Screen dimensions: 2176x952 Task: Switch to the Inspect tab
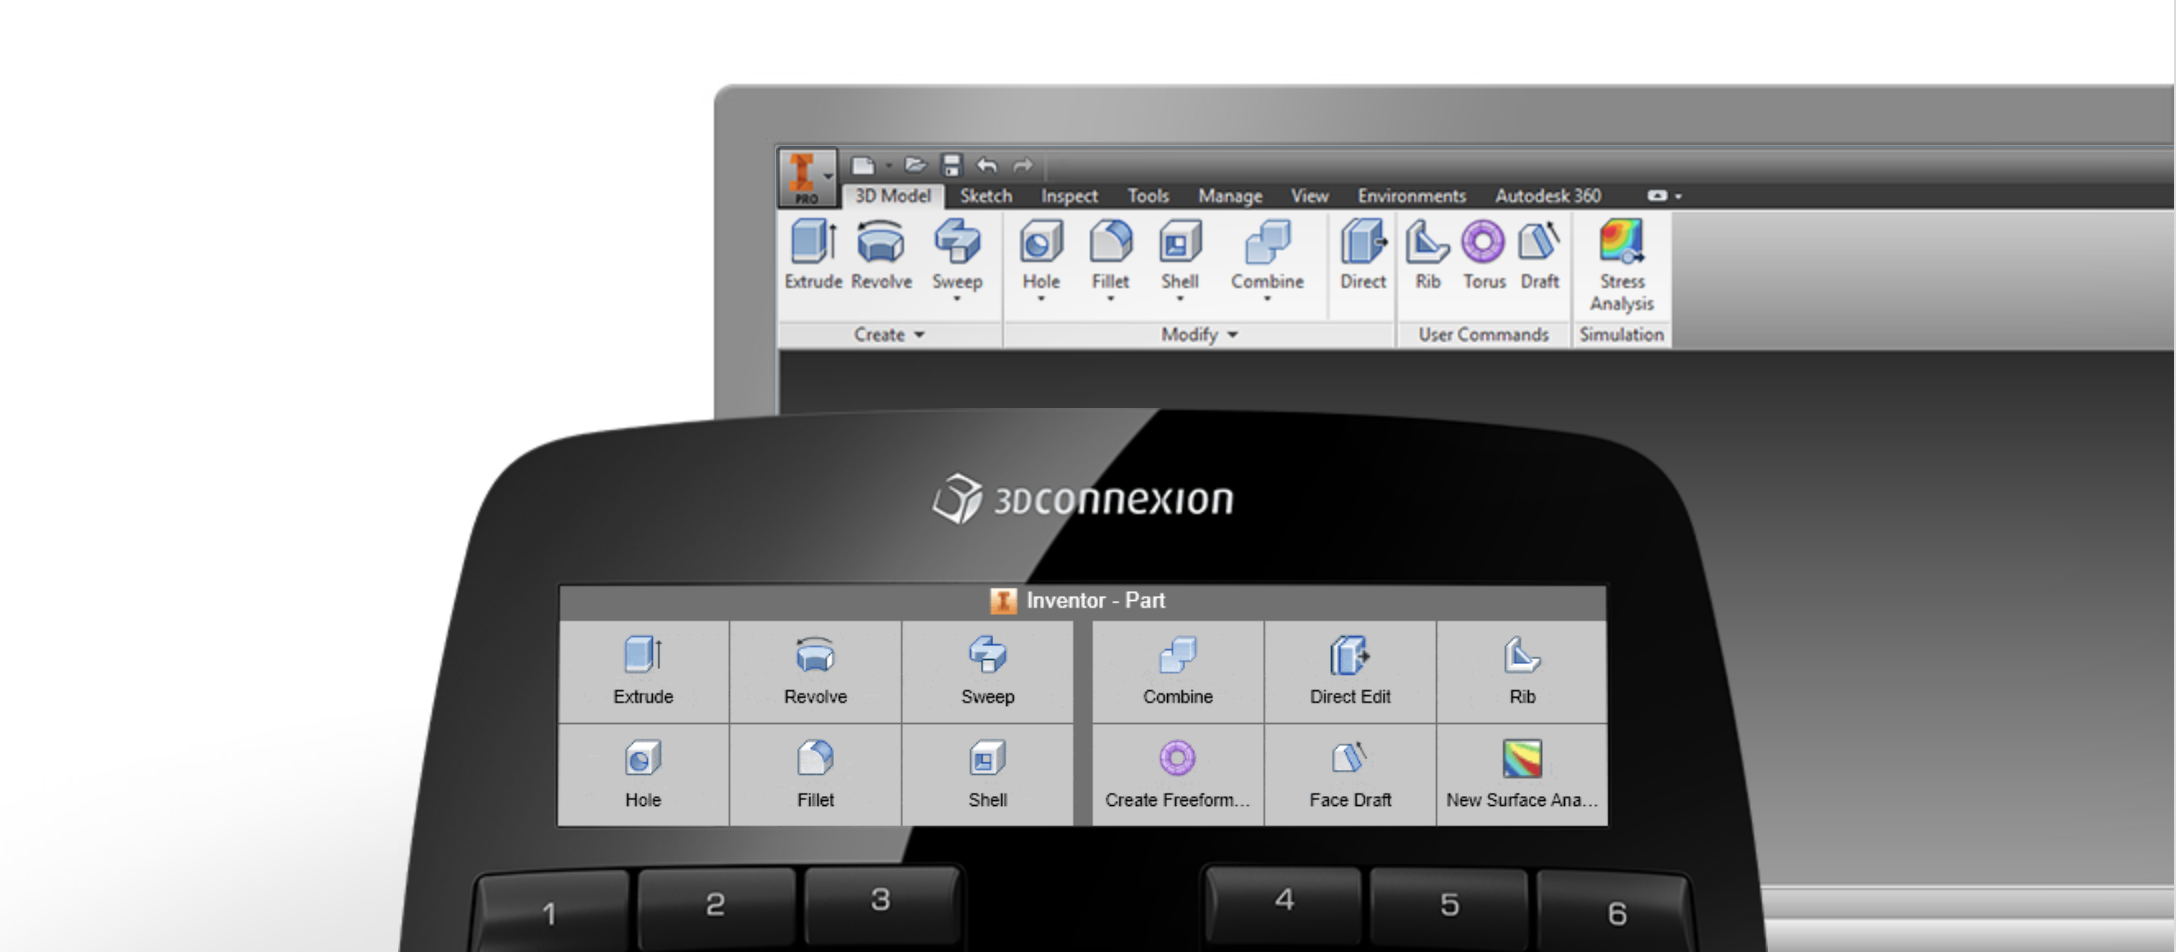point(1069,196)
